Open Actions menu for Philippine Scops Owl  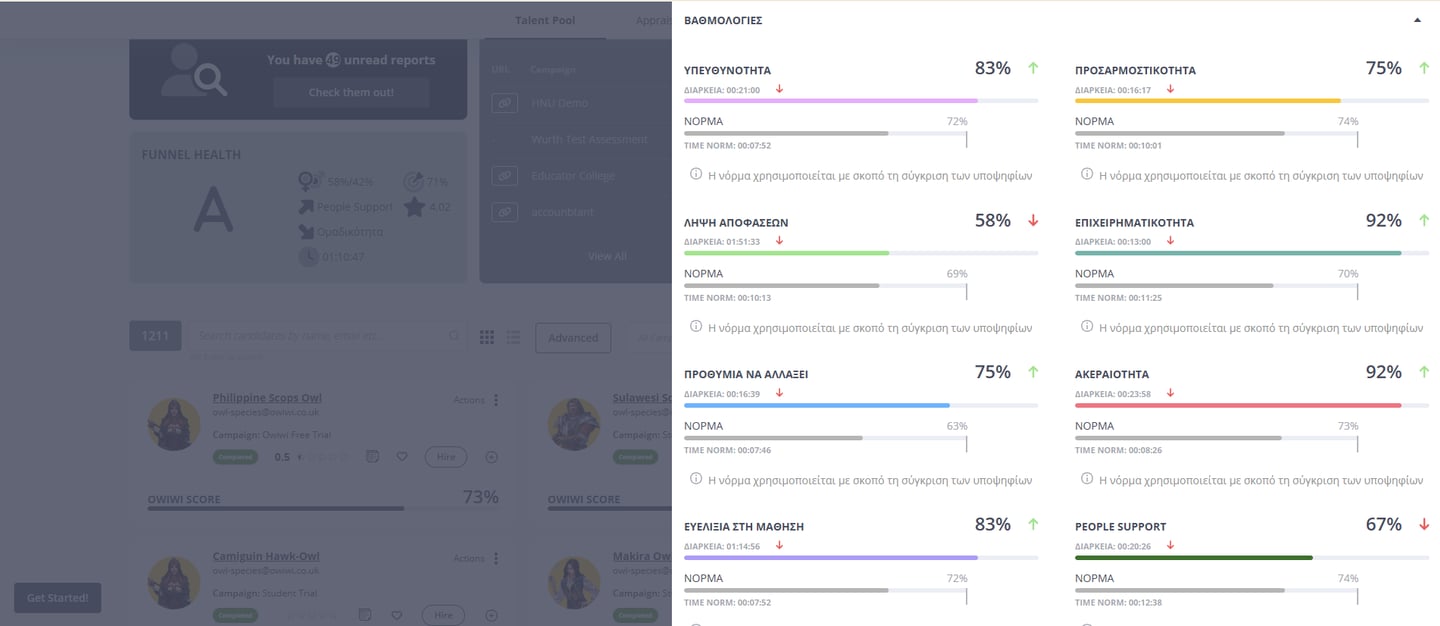point(495,400)
